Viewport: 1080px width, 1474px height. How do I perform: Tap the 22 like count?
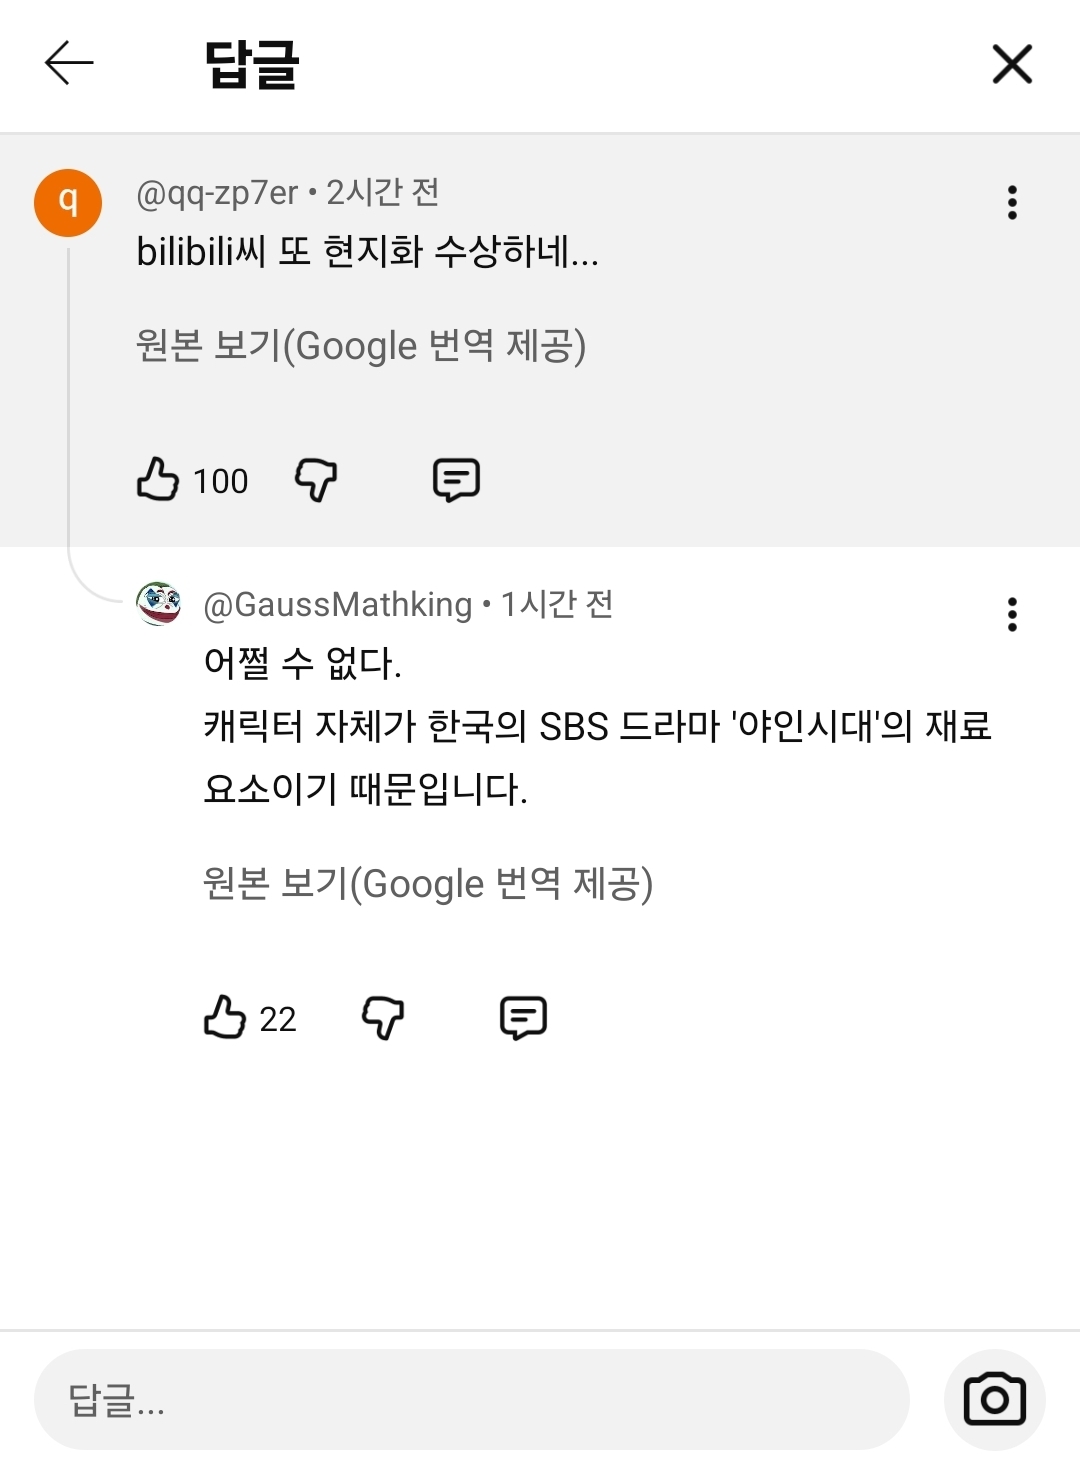(278, 1019)
